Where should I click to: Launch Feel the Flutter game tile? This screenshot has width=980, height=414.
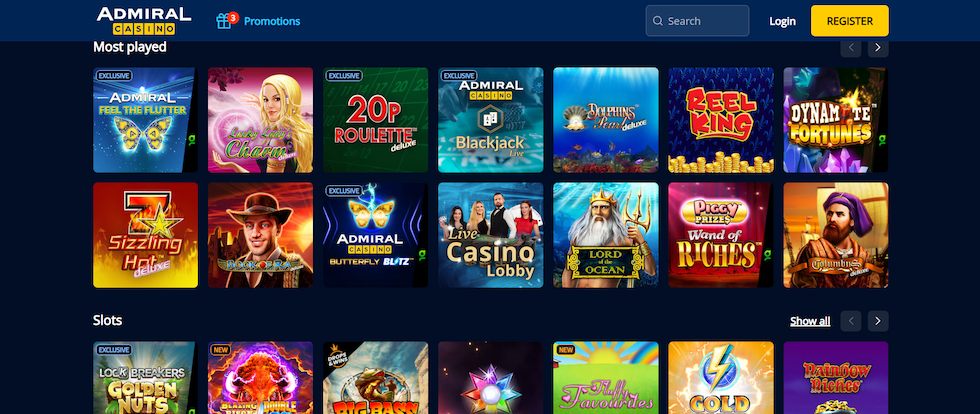coord(146,120)
